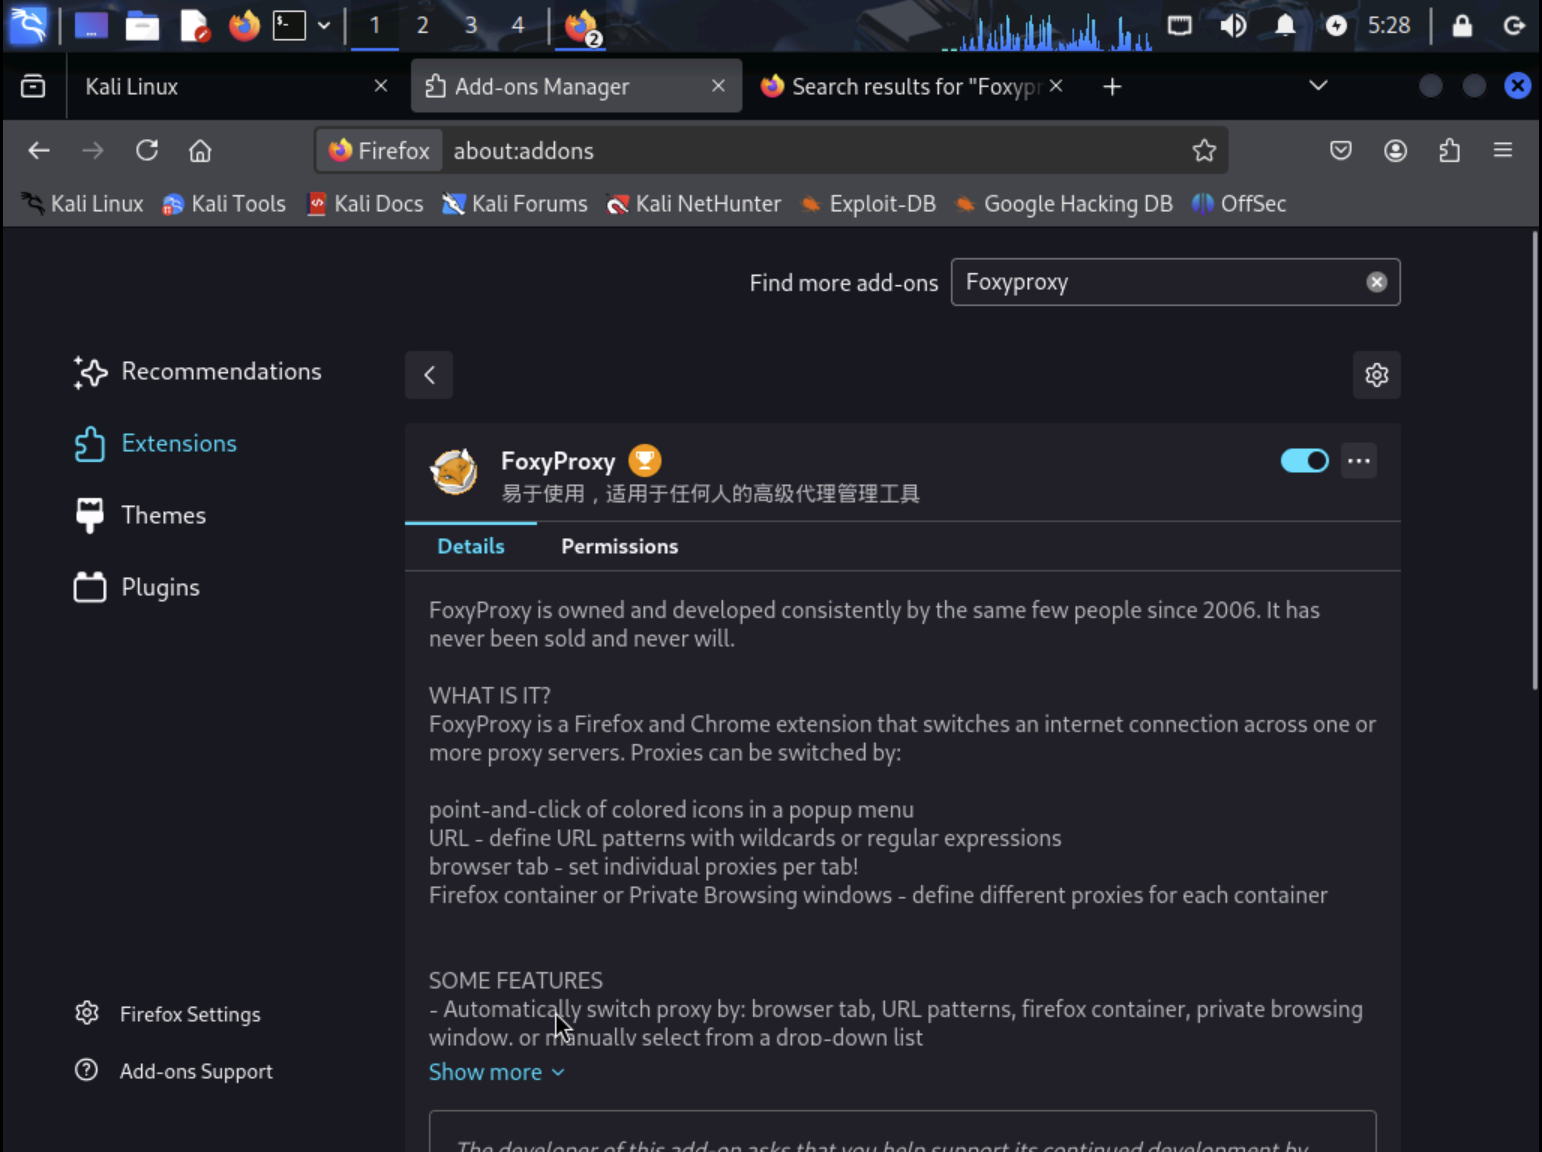This screenshot has height=1152, width=1542.
Task: Open the extensions toolbar puzzle icon
Action: pyautogui.click(x=1449, y=151)
